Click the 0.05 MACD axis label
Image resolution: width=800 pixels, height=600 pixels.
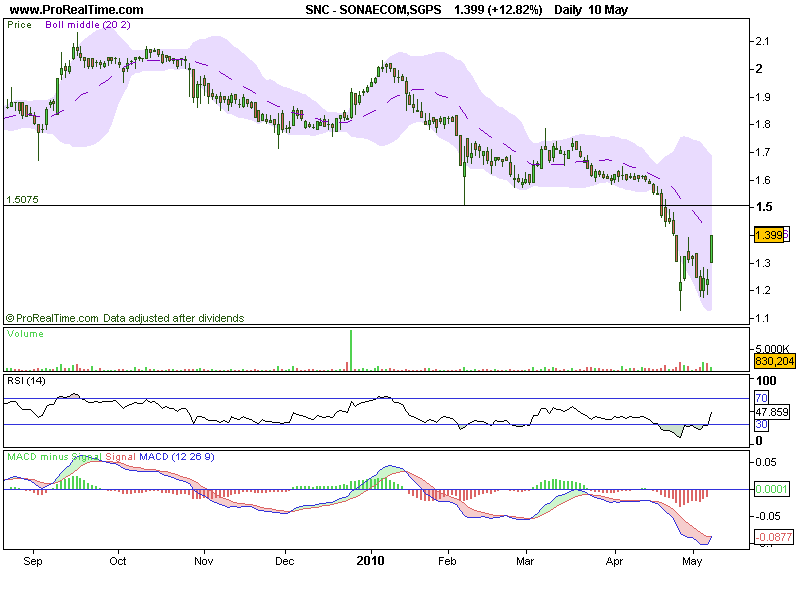[x=766, y=462]
